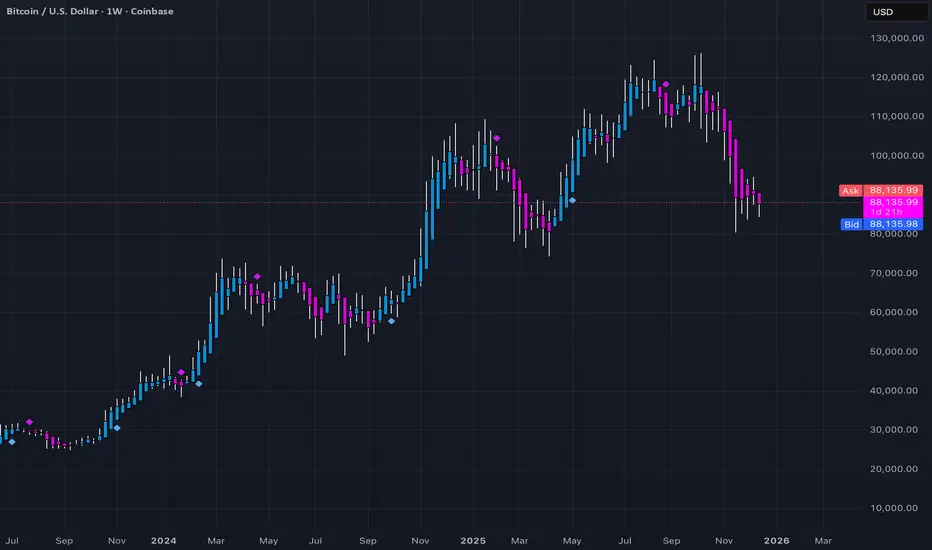Screen dimensions: 932x550
Task: Select magenta diamond marker above August 2025 candles
Action: [x=666, y=84]
